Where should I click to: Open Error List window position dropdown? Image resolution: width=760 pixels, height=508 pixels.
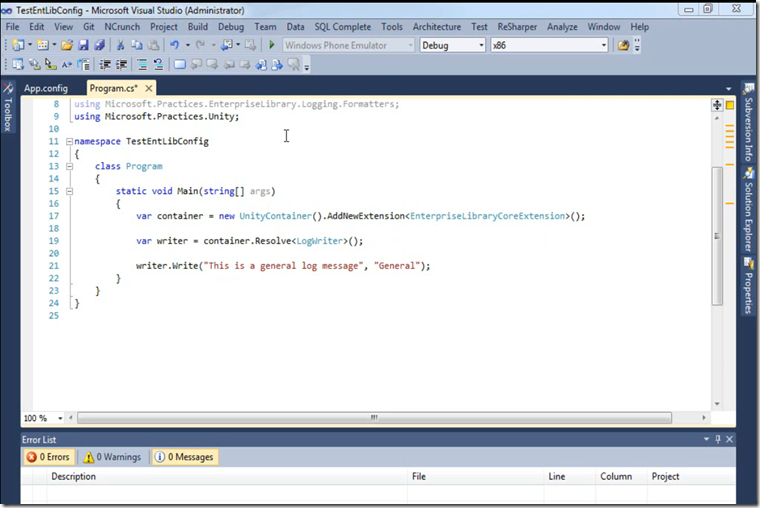pyautogui.click(x=706, y=439)
